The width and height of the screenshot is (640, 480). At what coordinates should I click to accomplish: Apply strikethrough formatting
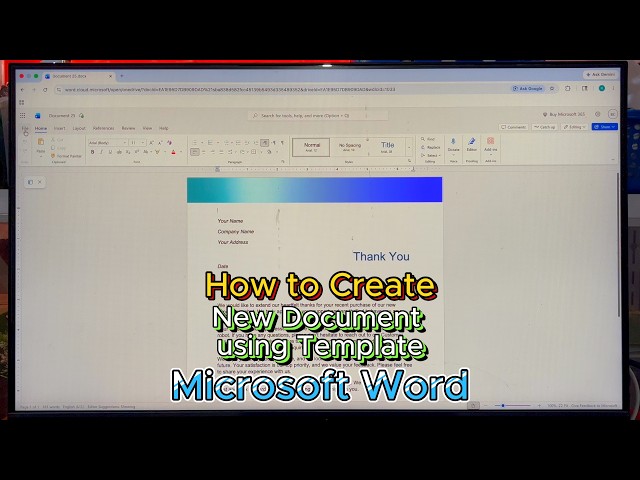(119, 152)
